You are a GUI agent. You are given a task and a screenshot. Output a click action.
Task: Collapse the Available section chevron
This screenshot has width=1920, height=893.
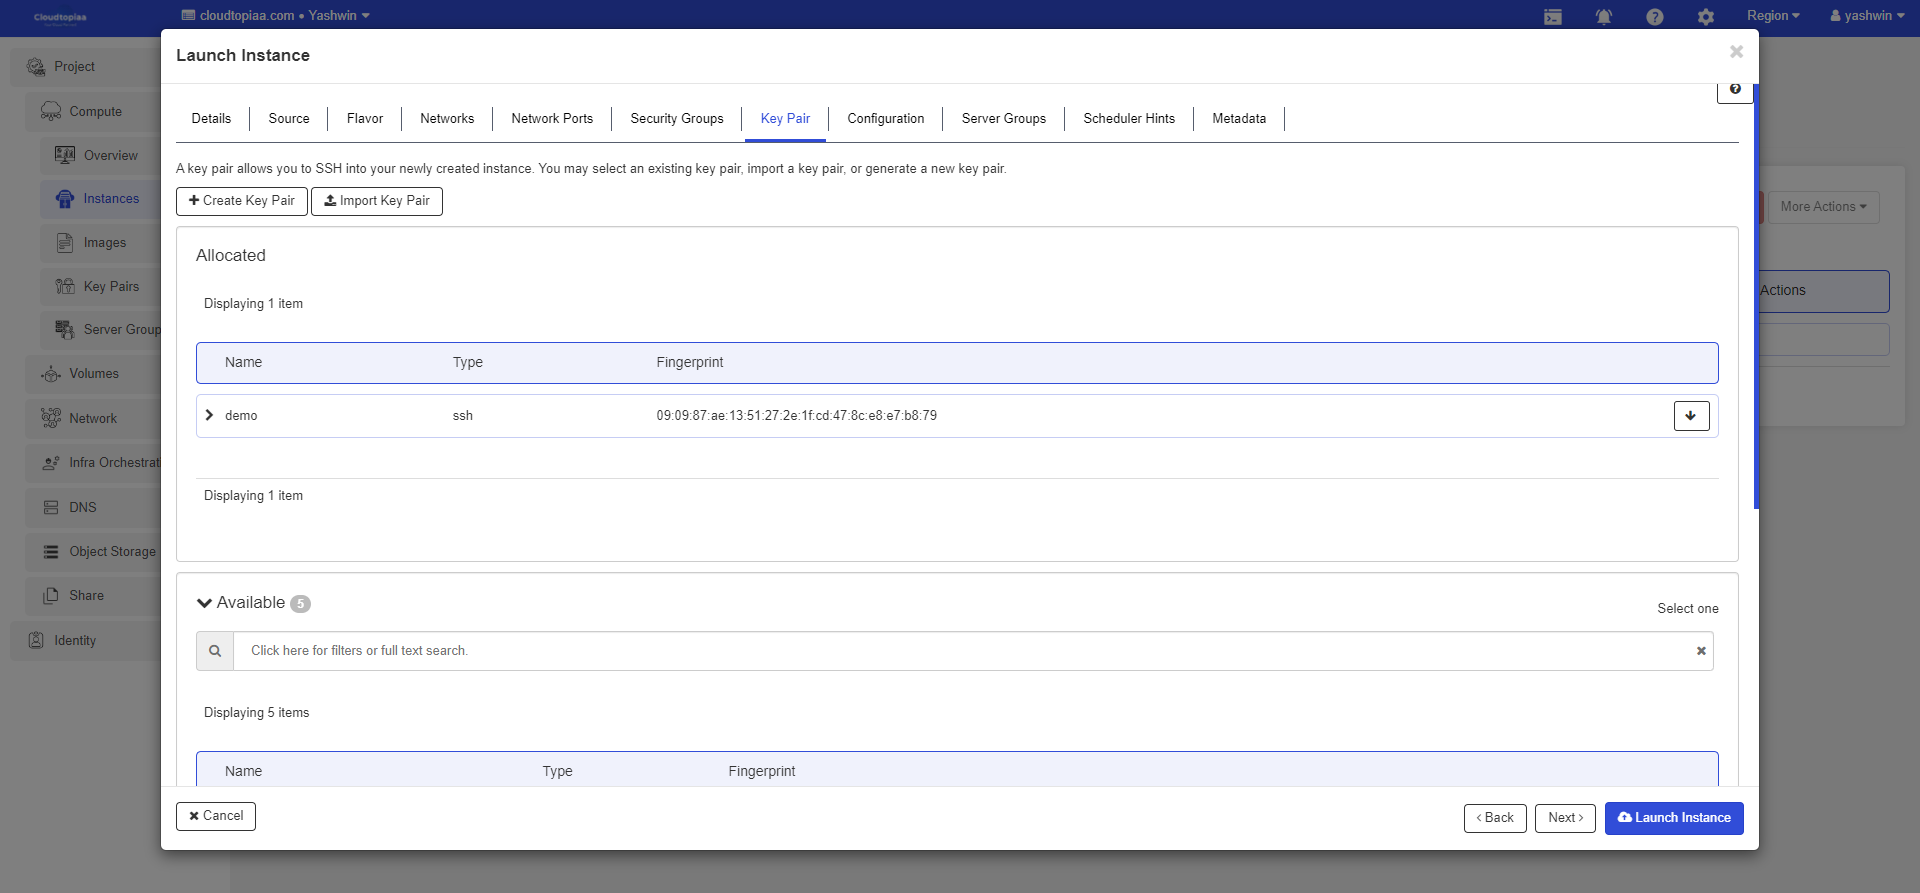205,603
